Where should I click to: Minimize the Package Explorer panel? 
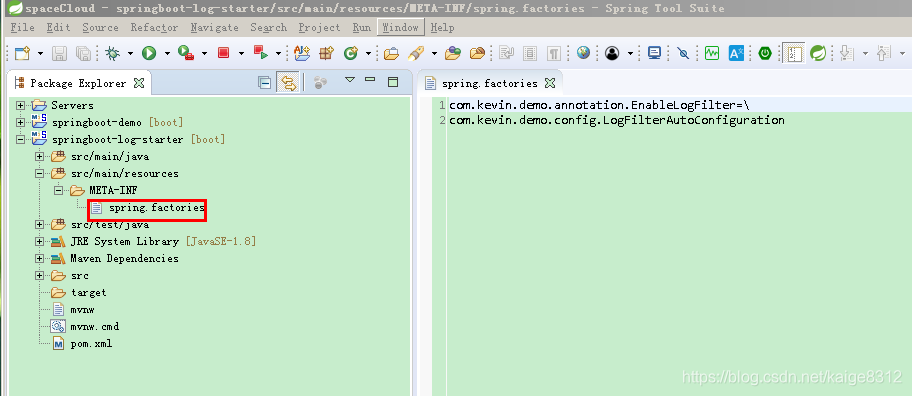370,80
